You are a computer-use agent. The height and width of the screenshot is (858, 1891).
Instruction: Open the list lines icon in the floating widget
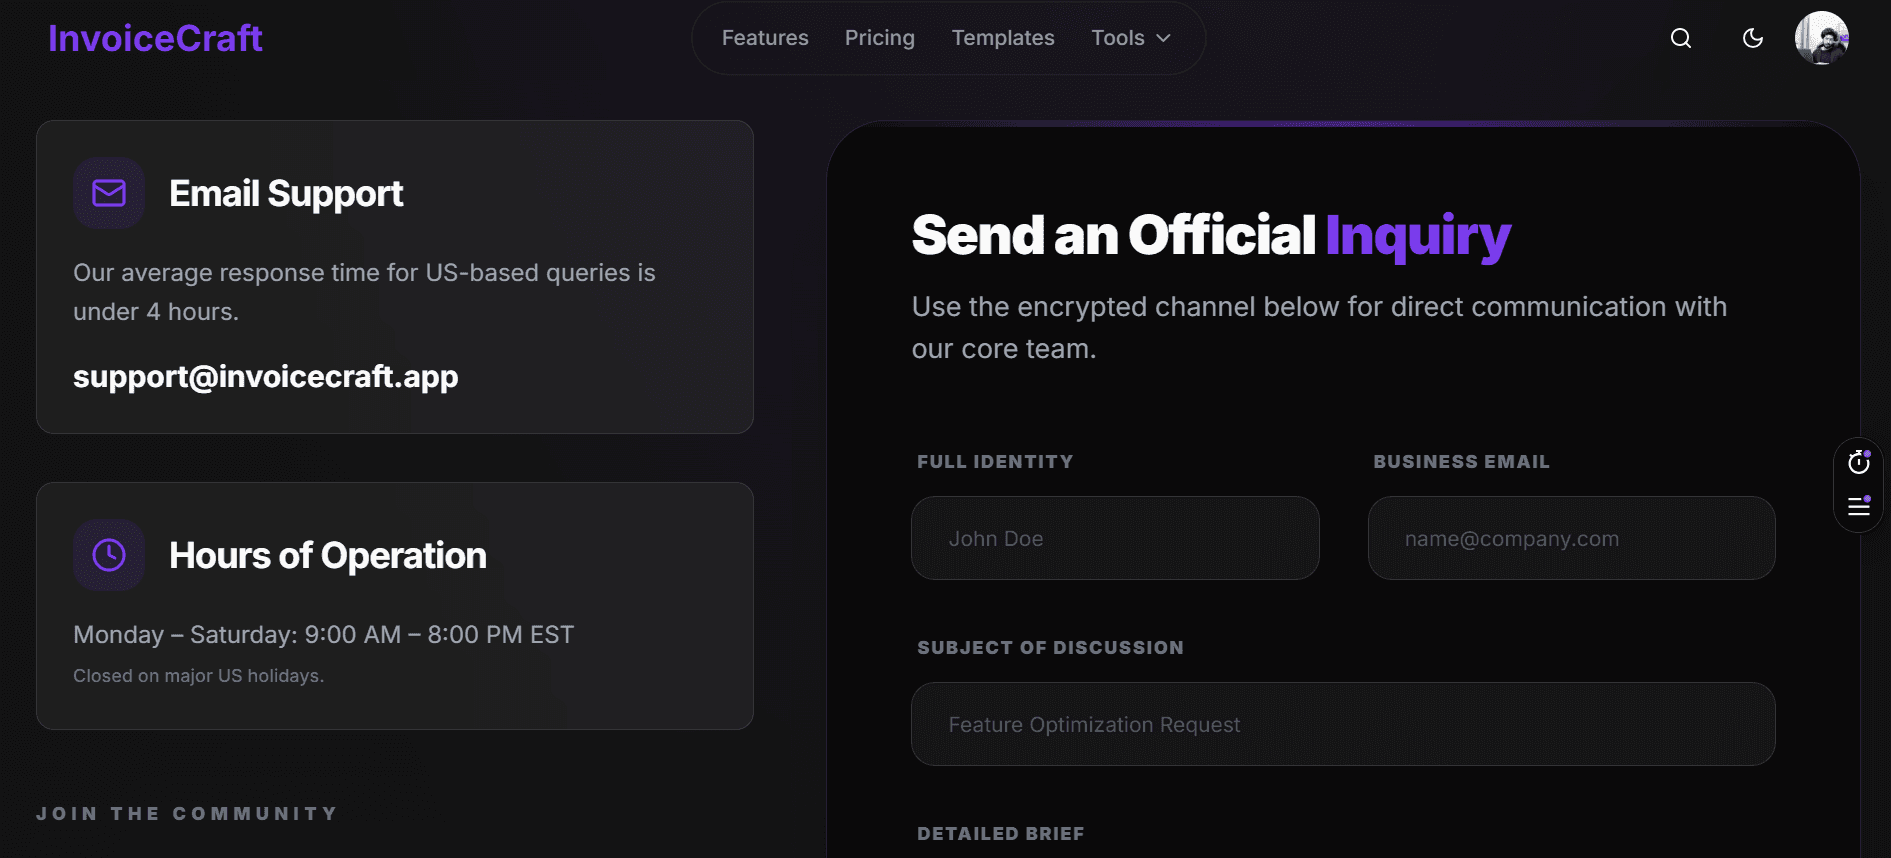(1859, 506)
